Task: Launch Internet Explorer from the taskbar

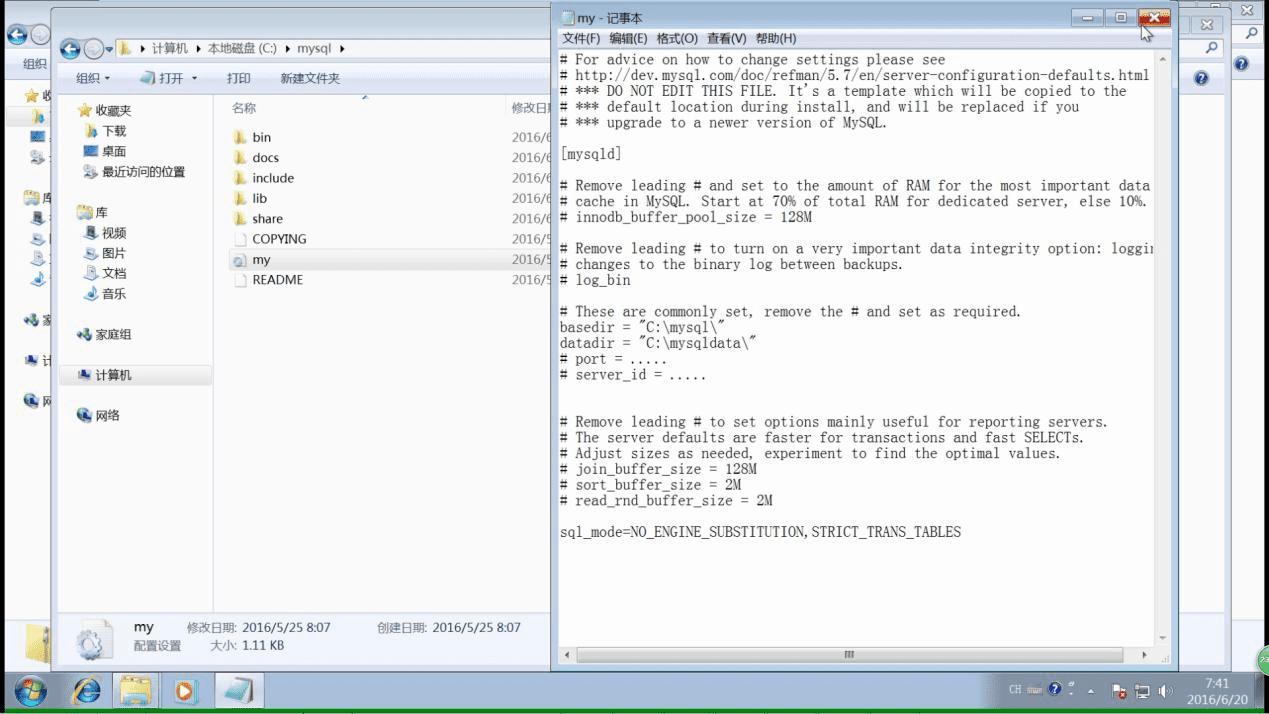Action: click(85, 690)
